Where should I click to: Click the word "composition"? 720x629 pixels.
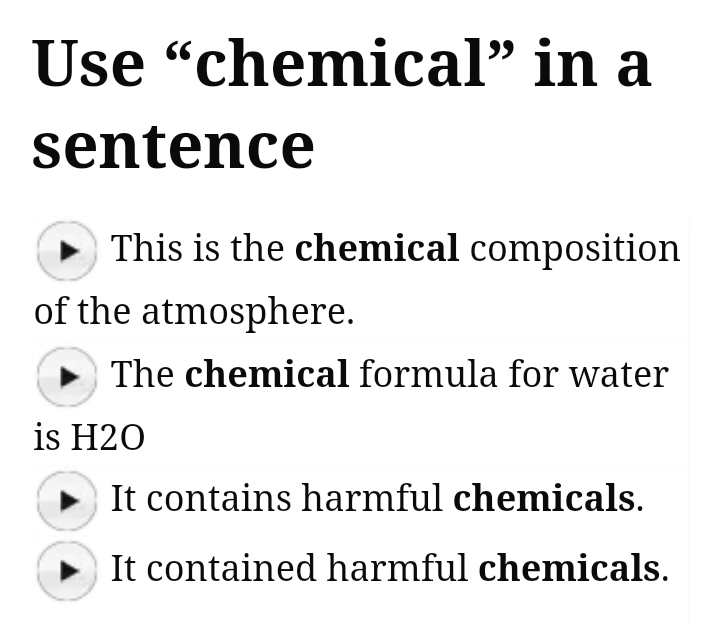[x=574, y=250]
